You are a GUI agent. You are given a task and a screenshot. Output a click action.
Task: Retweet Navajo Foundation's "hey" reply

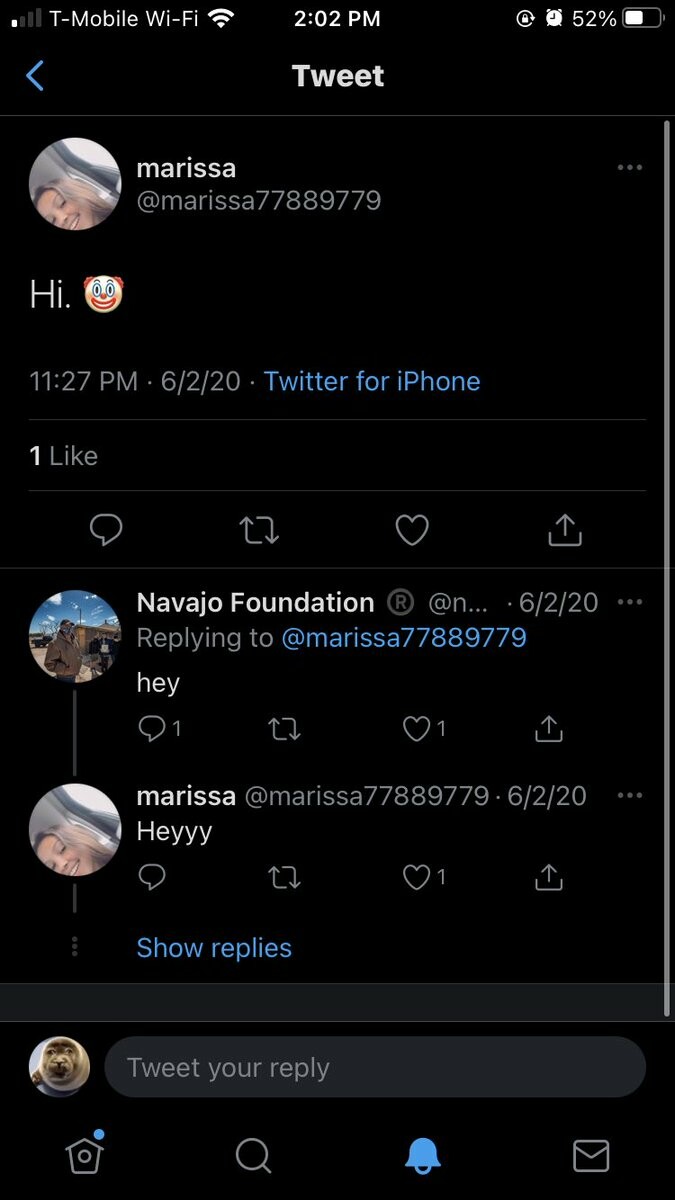(285, 729)
